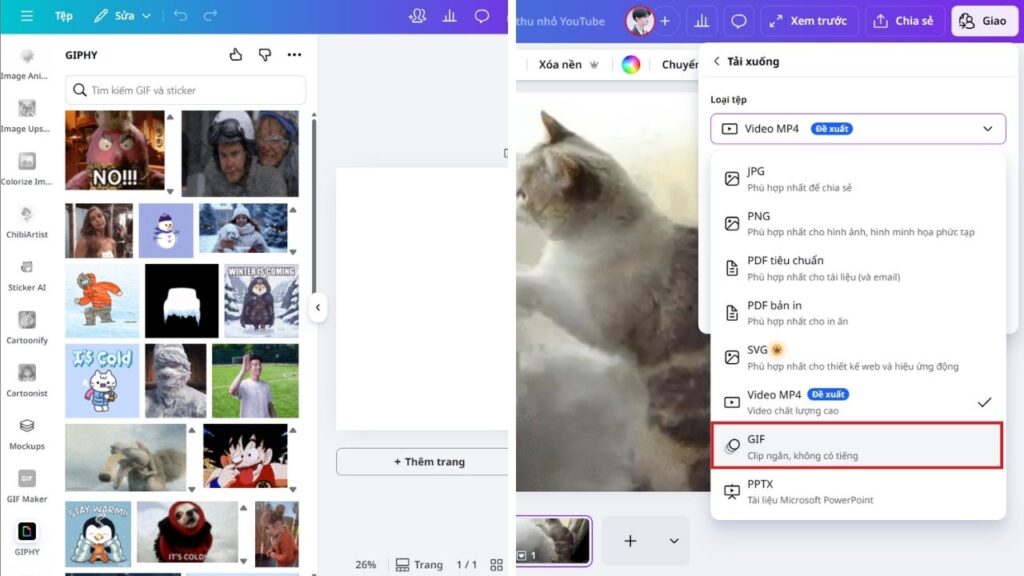Screen dimensions: 1024x576
Task: Click the GIF search input field
Action: pyautogui.click(x=183, y=90)
